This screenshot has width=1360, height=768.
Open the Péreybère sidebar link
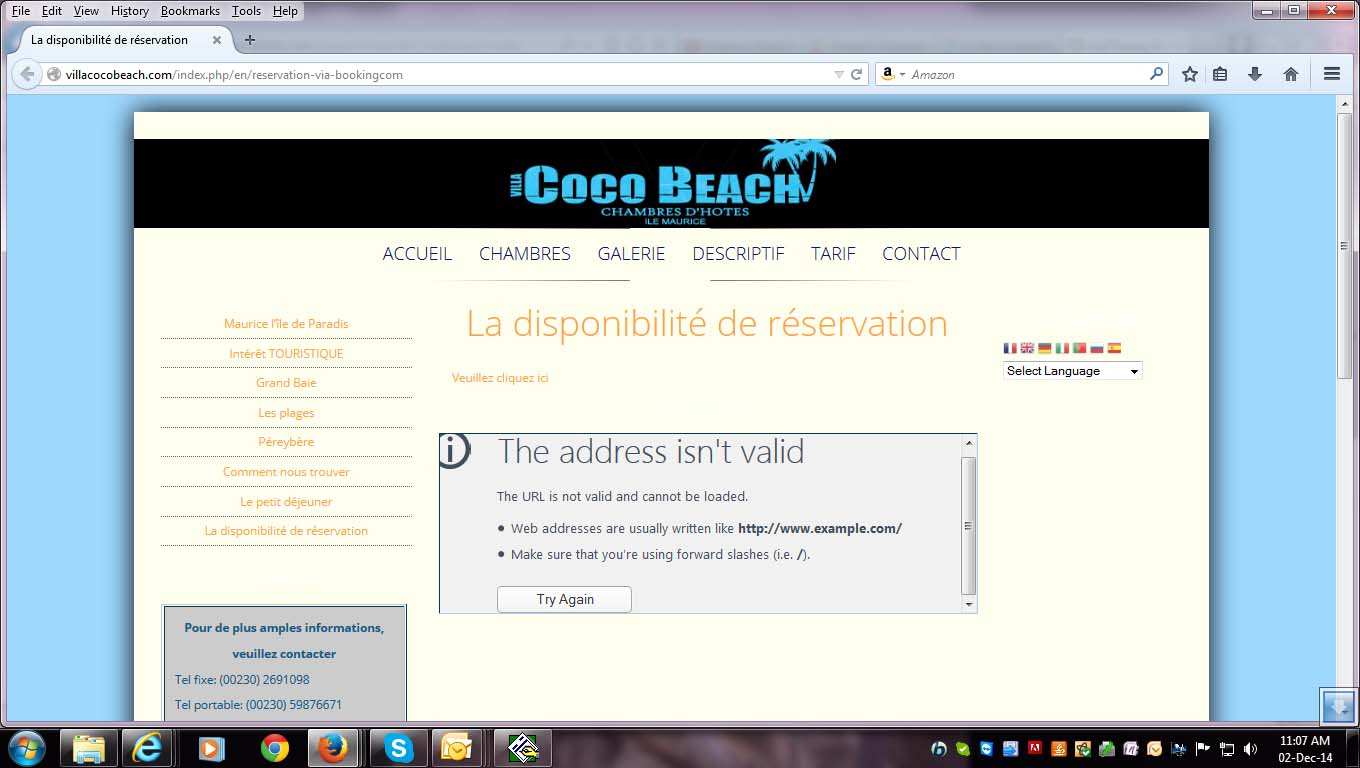[x=286, y=442]
